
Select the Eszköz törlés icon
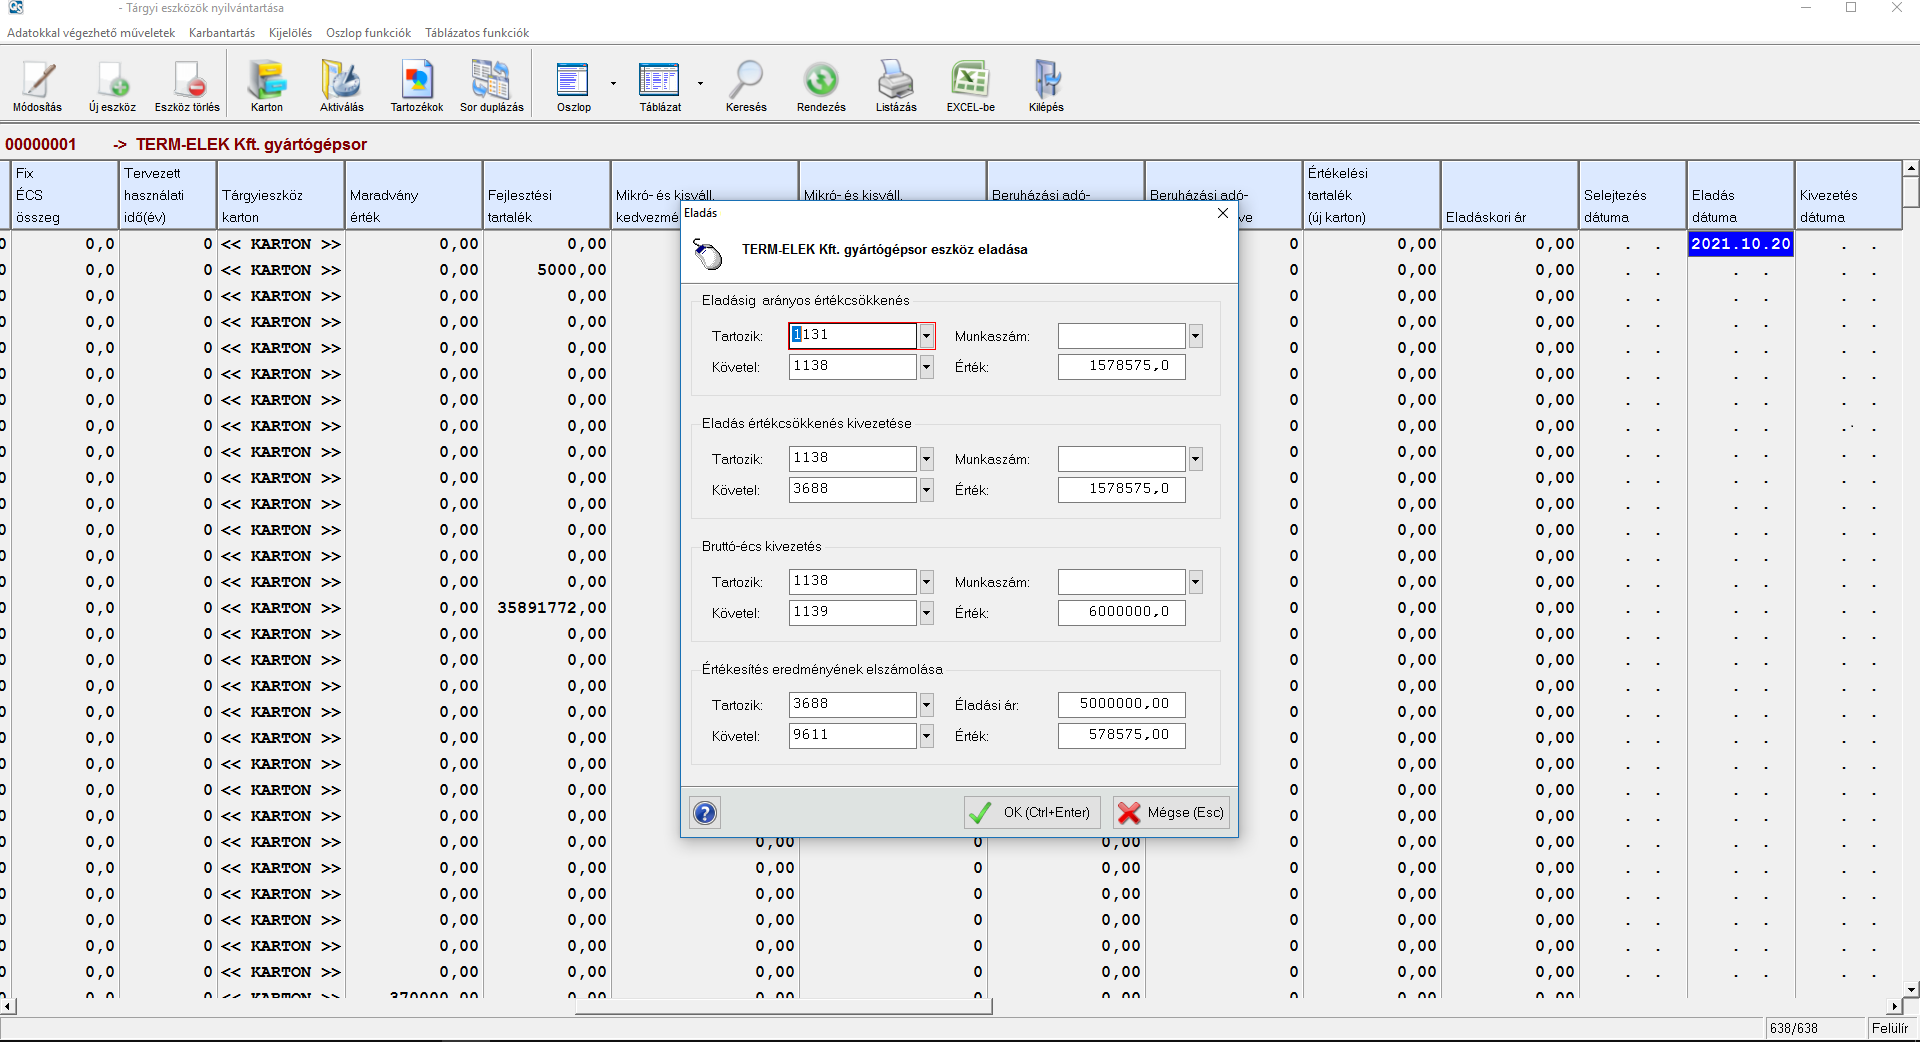tap(187, 81)
